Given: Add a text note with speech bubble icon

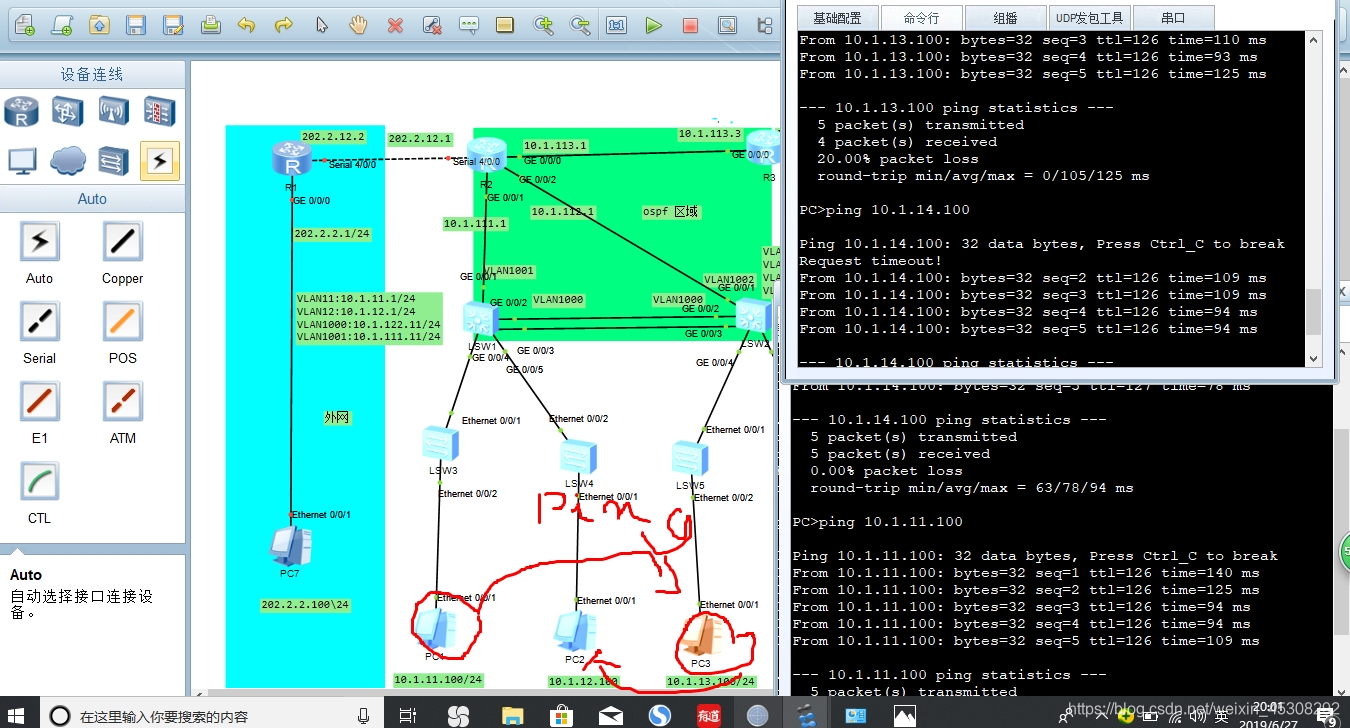Looking at the screenshot, I should [468, 25].
